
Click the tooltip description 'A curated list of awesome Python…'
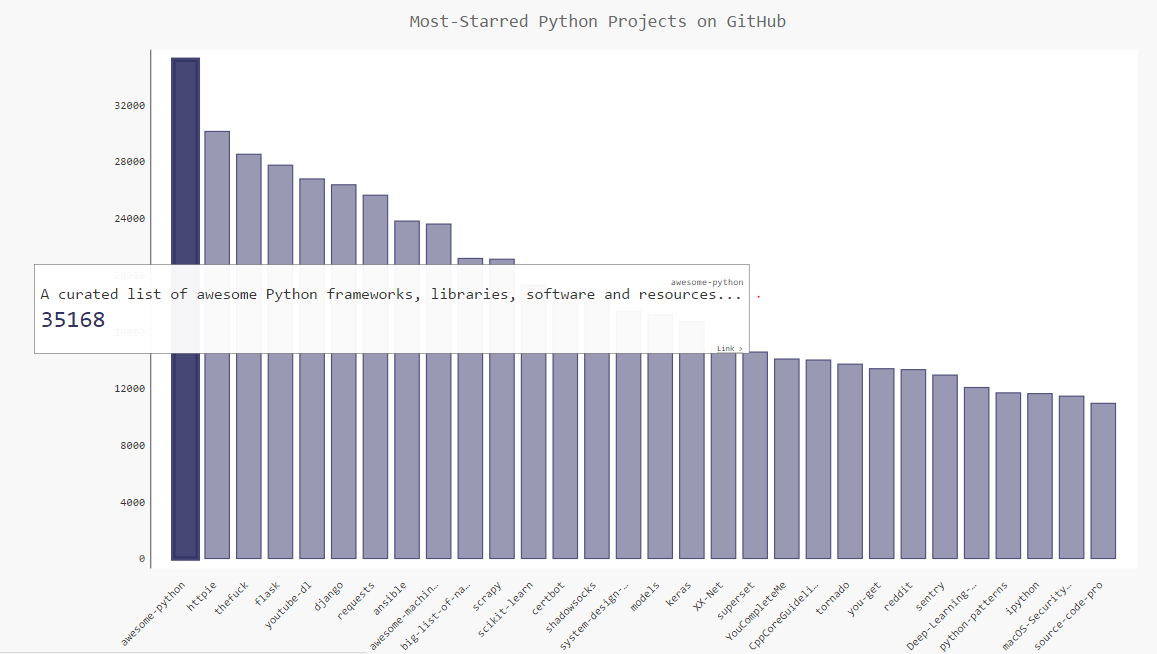click(391, 295)
